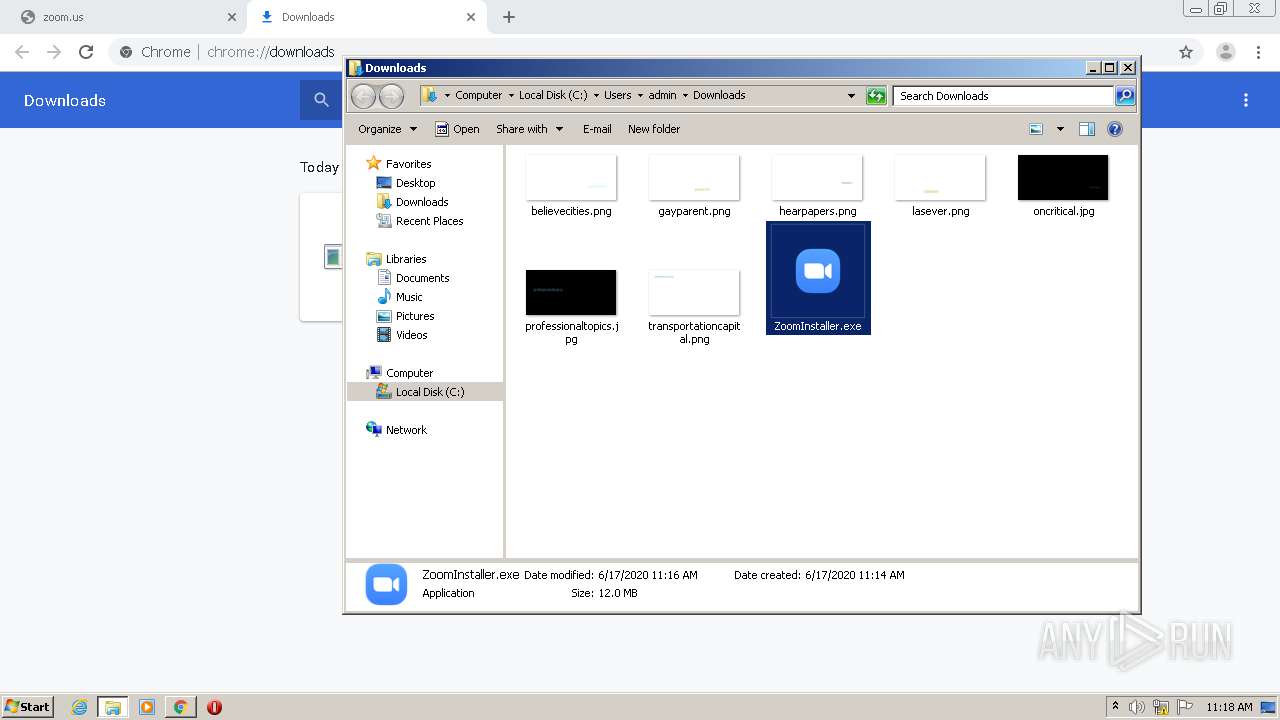1280x720 pixels.
Task: Open Pictures library
Action: [x=405, y=316]
